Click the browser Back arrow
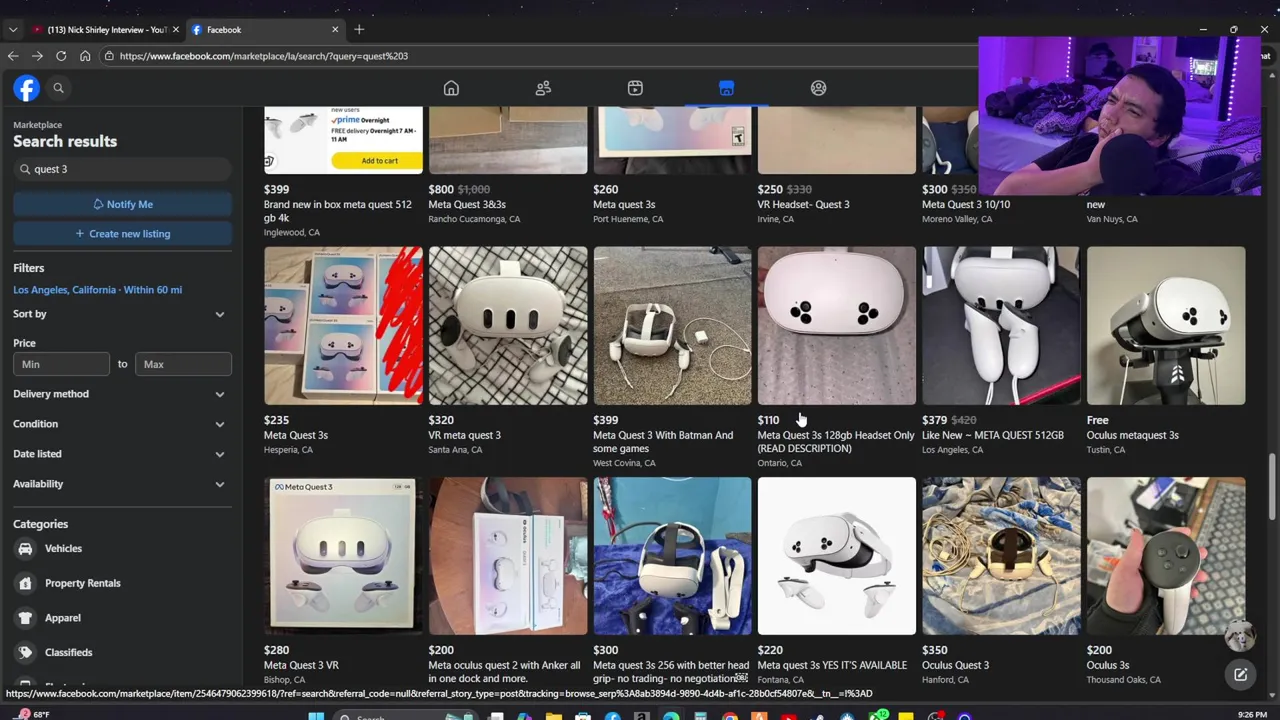1280x720 pixels. pyautogui.click(x=13, y=56)
